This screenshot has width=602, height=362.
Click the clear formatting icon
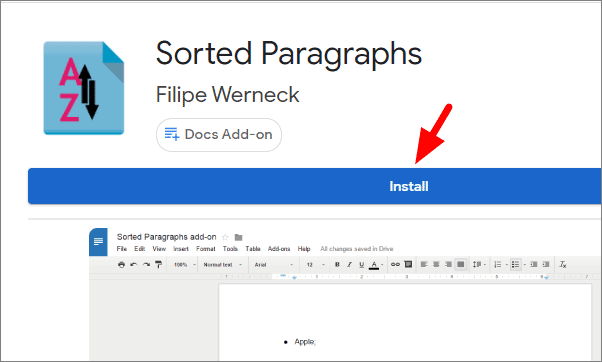coord(563,264)
